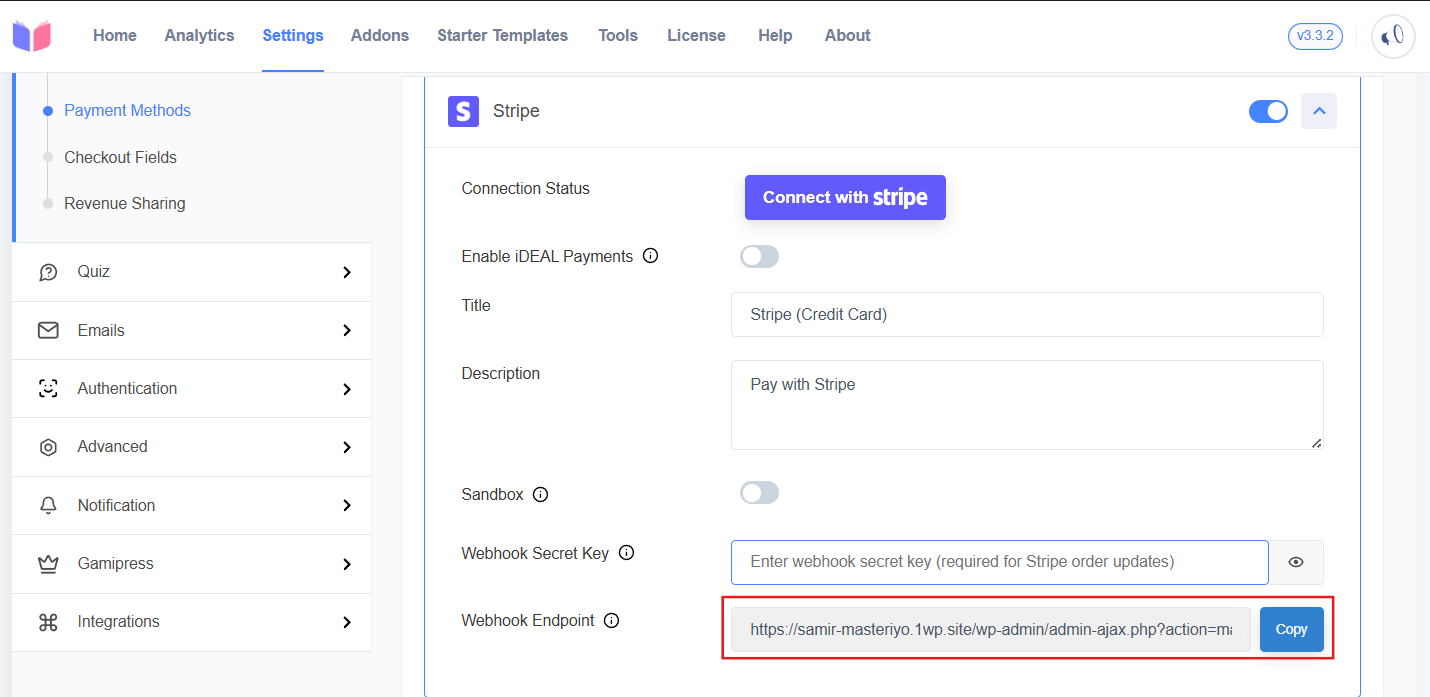Image resolution: width=1430 pixels, height=697 pixels.
Task: Select Payment Methods in sidebar
Action: point(127,111)
